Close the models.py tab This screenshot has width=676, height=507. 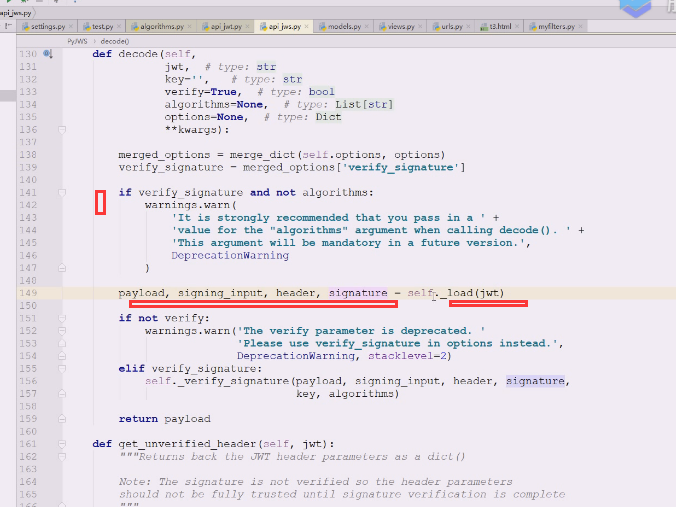click(x=366, y=27)
